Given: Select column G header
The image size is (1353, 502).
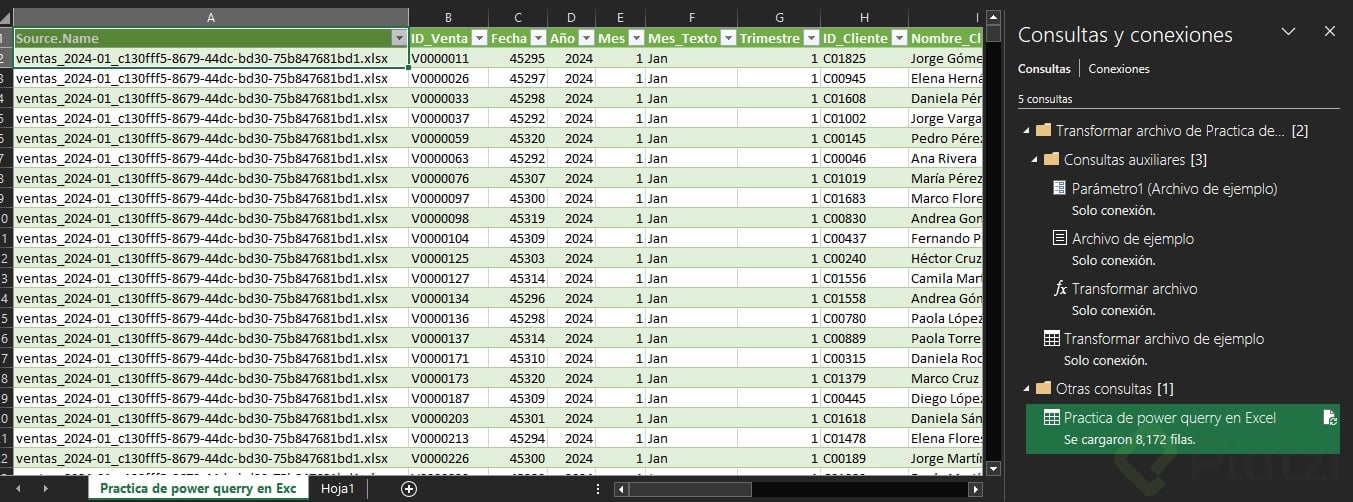Looking at the screenshot, I should pyautogui.click(x=779, y=18).
